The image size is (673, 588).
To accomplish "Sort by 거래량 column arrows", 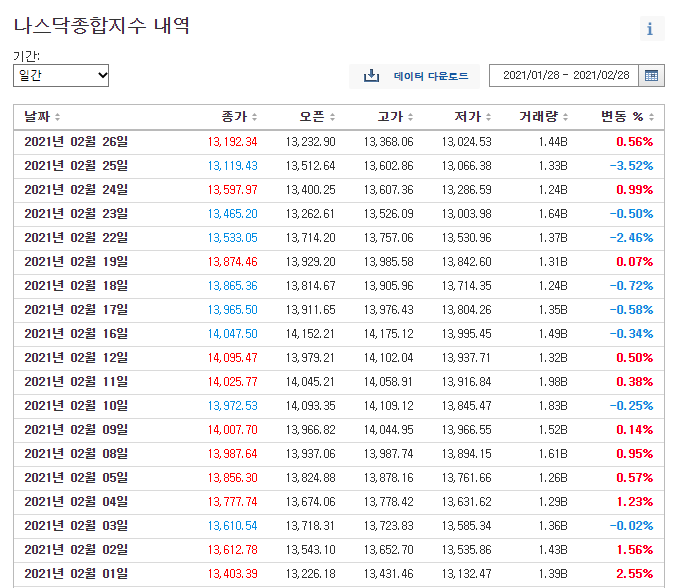I will (x=565, y=117).
